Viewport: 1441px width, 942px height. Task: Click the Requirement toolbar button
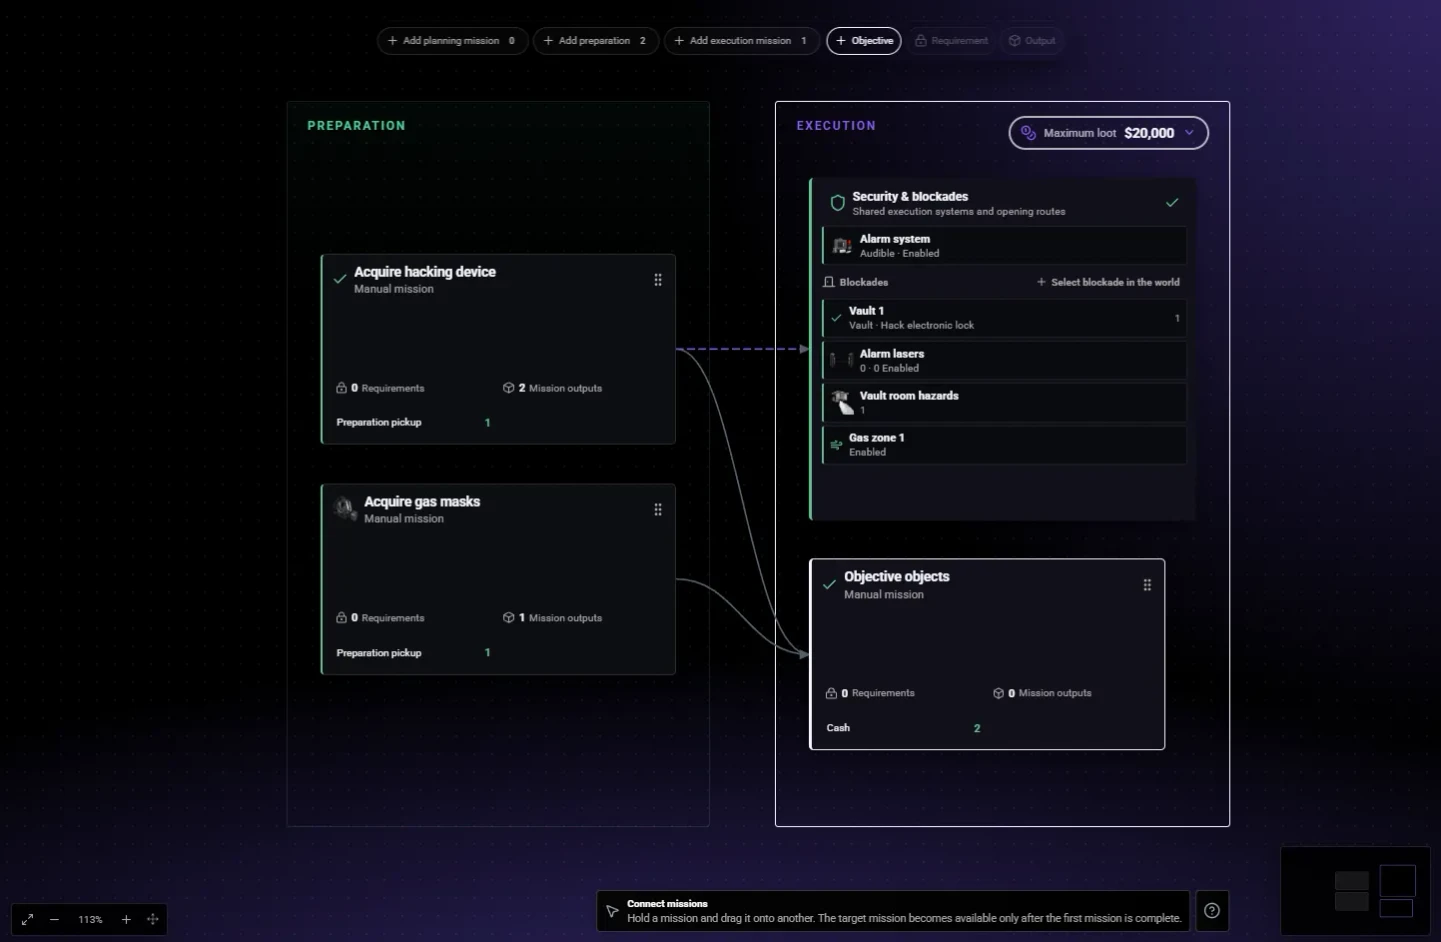(x=951, y=41)
